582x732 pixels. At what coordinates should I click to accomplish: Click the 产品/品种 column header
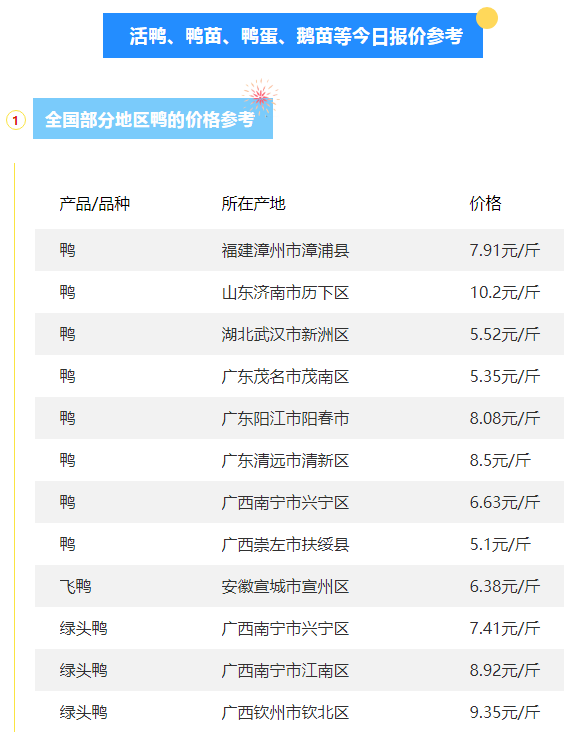(95, 204)
